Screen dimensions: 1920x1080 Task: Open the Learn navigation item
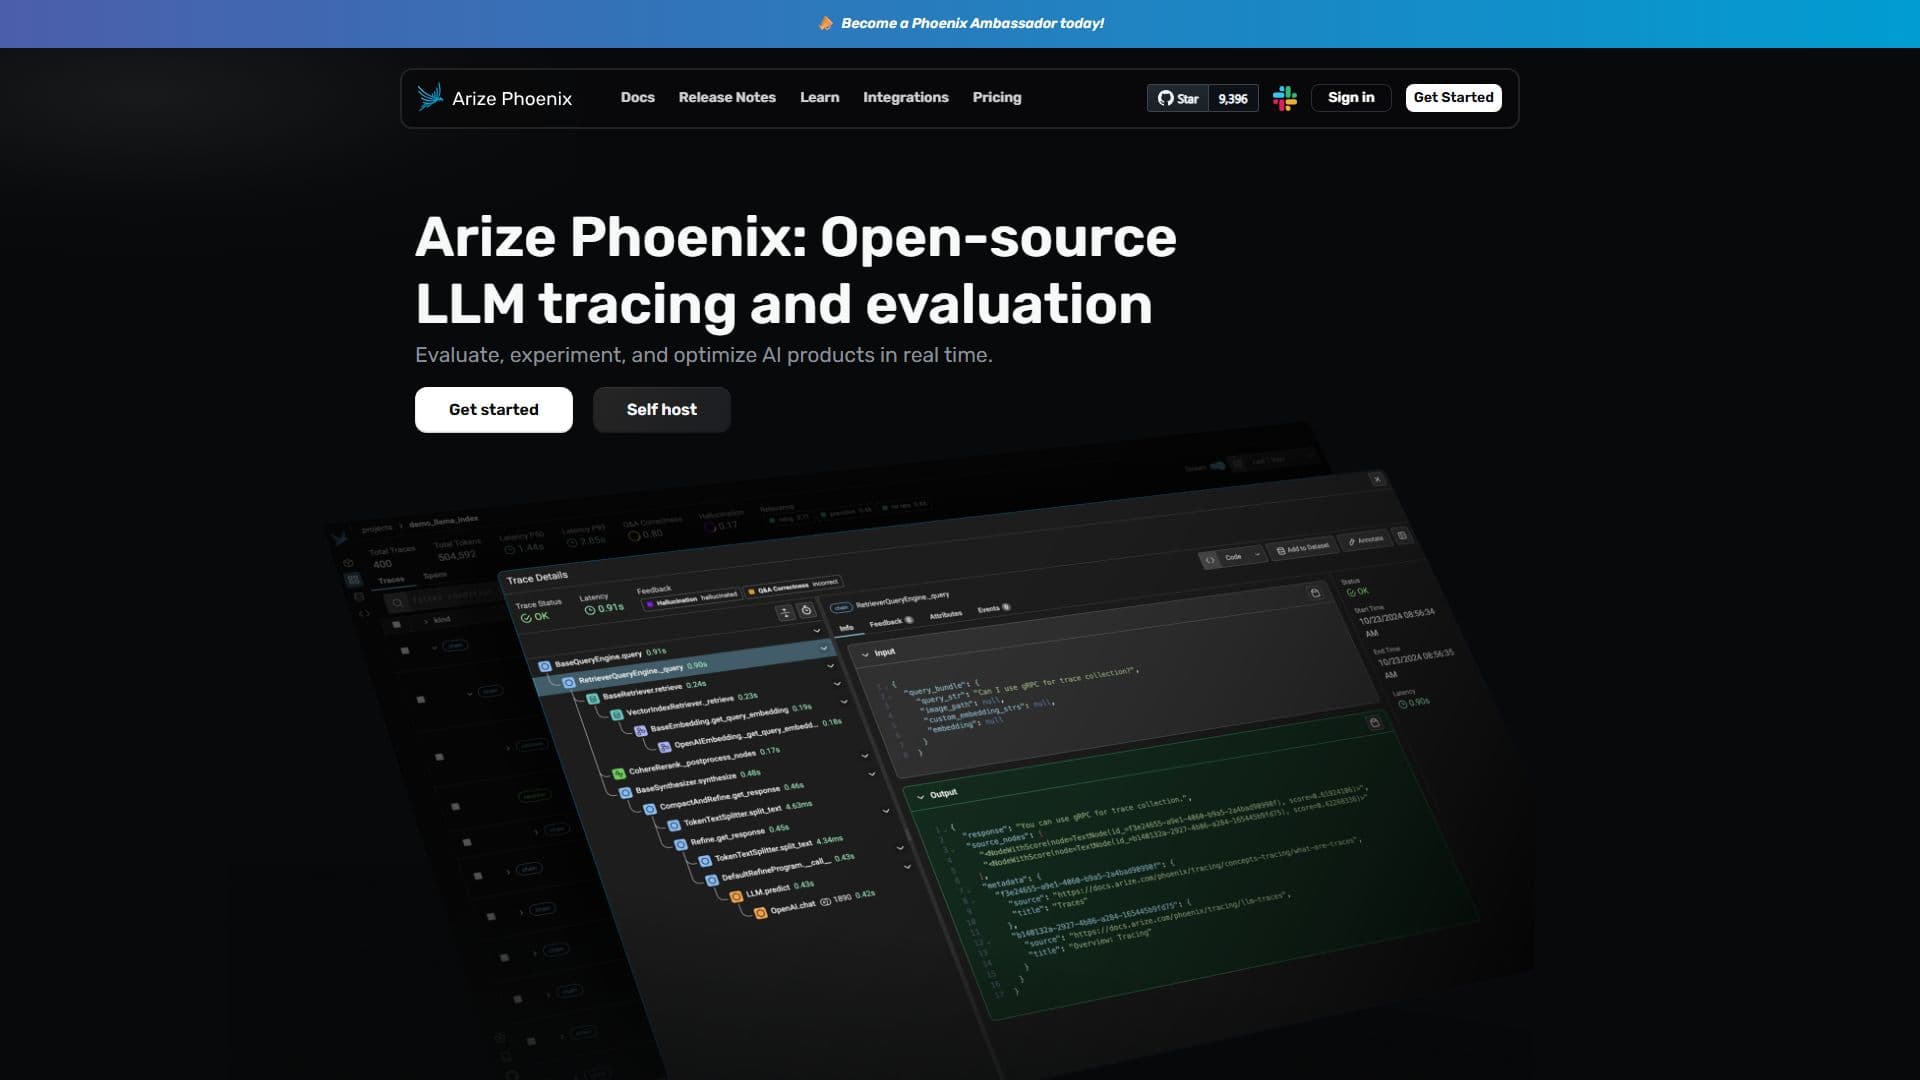point(819,97)
